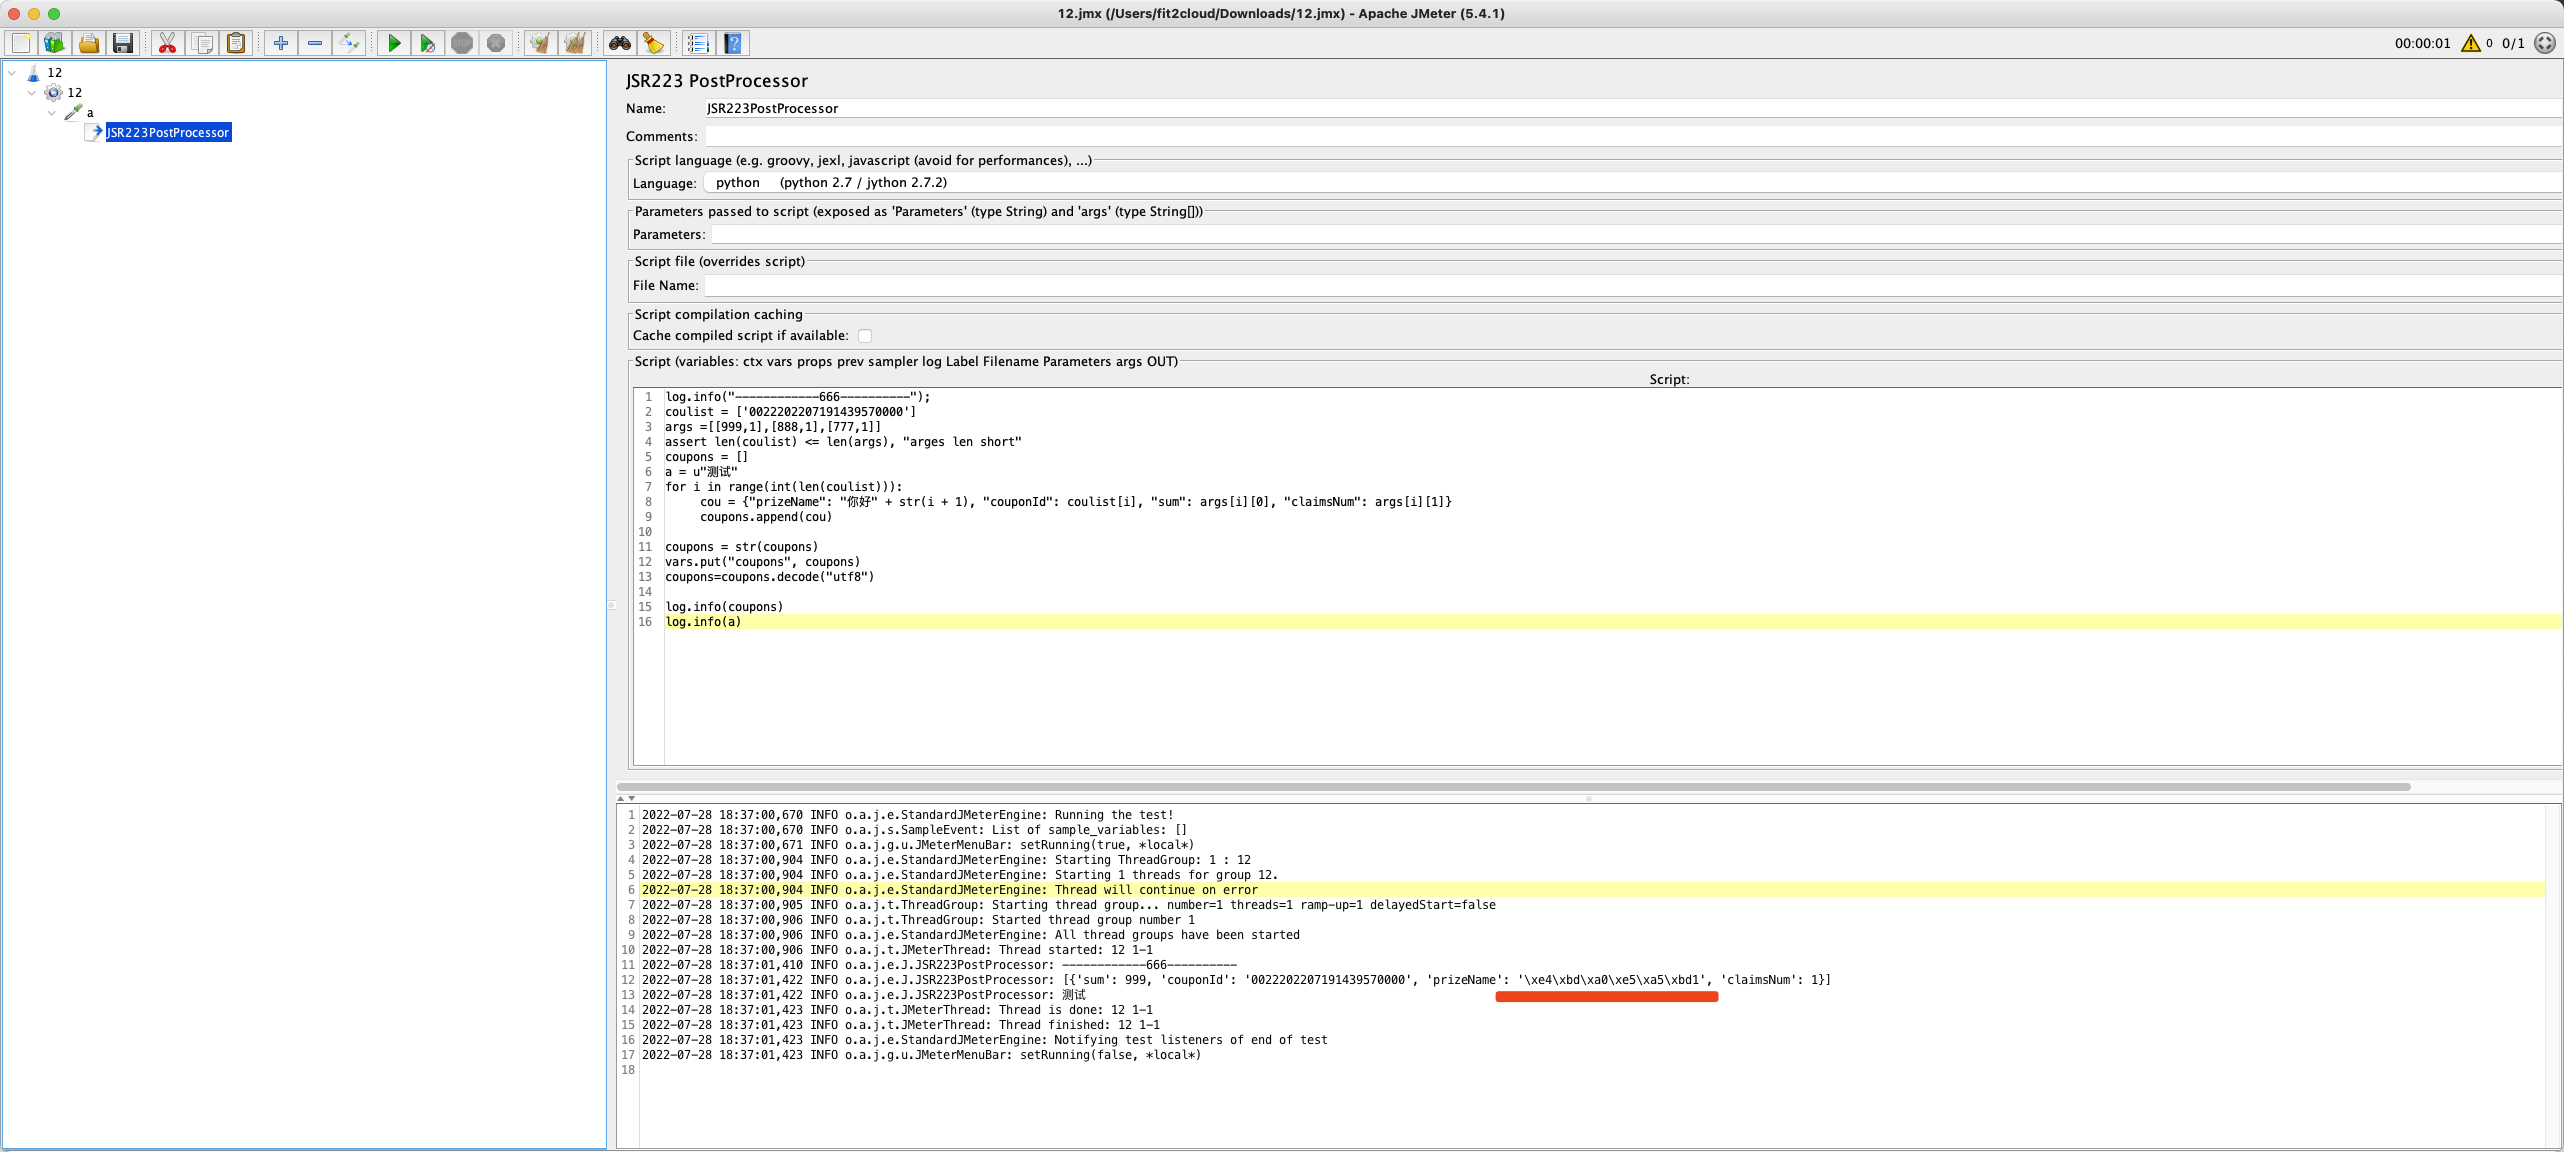
Task: Collapse the thread group 12 node
Action: 31,92
